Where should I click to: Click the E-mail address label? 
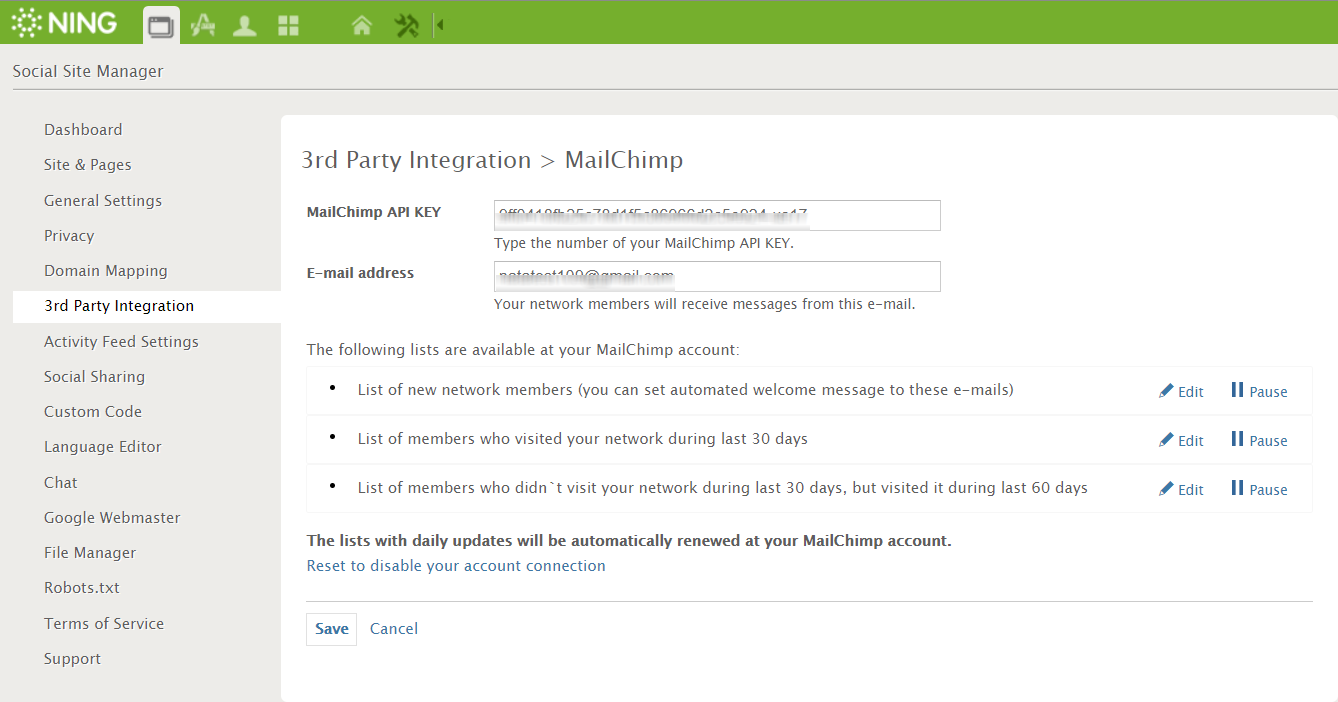pyautogui.click(x=360, y=273)
